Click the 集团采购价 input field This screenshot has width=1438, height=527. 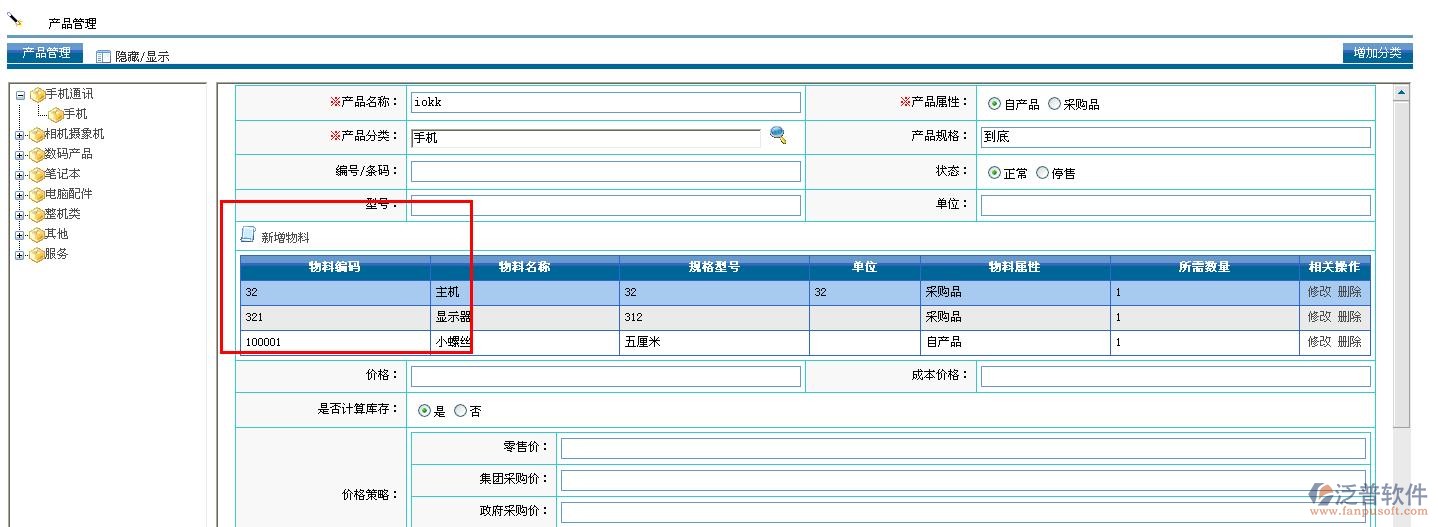(963, 480)
